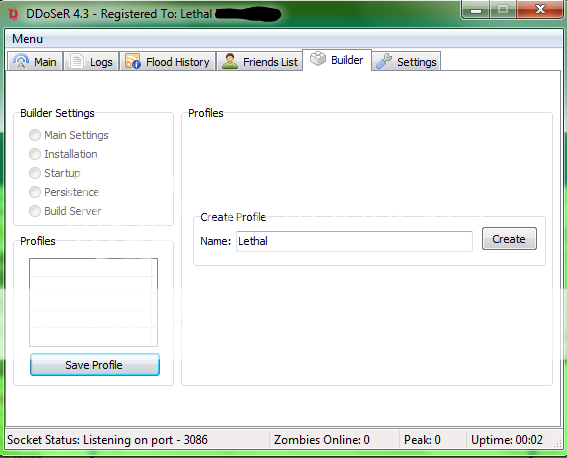Click the antenna icon on Main tab

[21, 61]
